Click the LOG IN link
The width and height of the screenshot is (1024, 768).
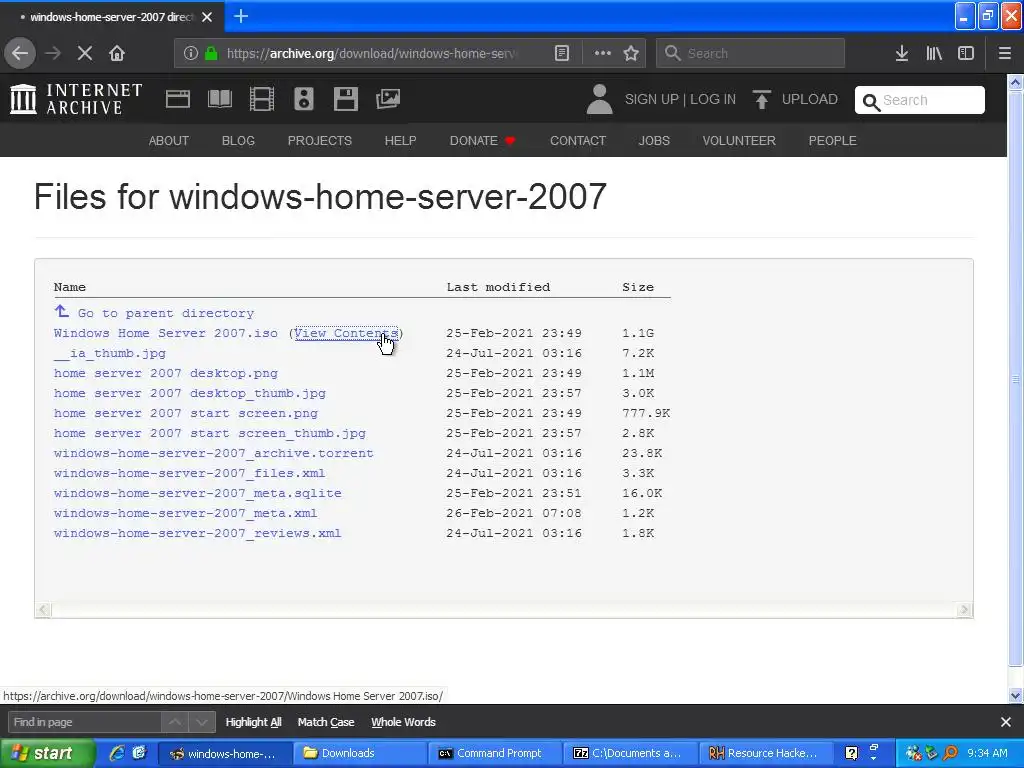713,99
